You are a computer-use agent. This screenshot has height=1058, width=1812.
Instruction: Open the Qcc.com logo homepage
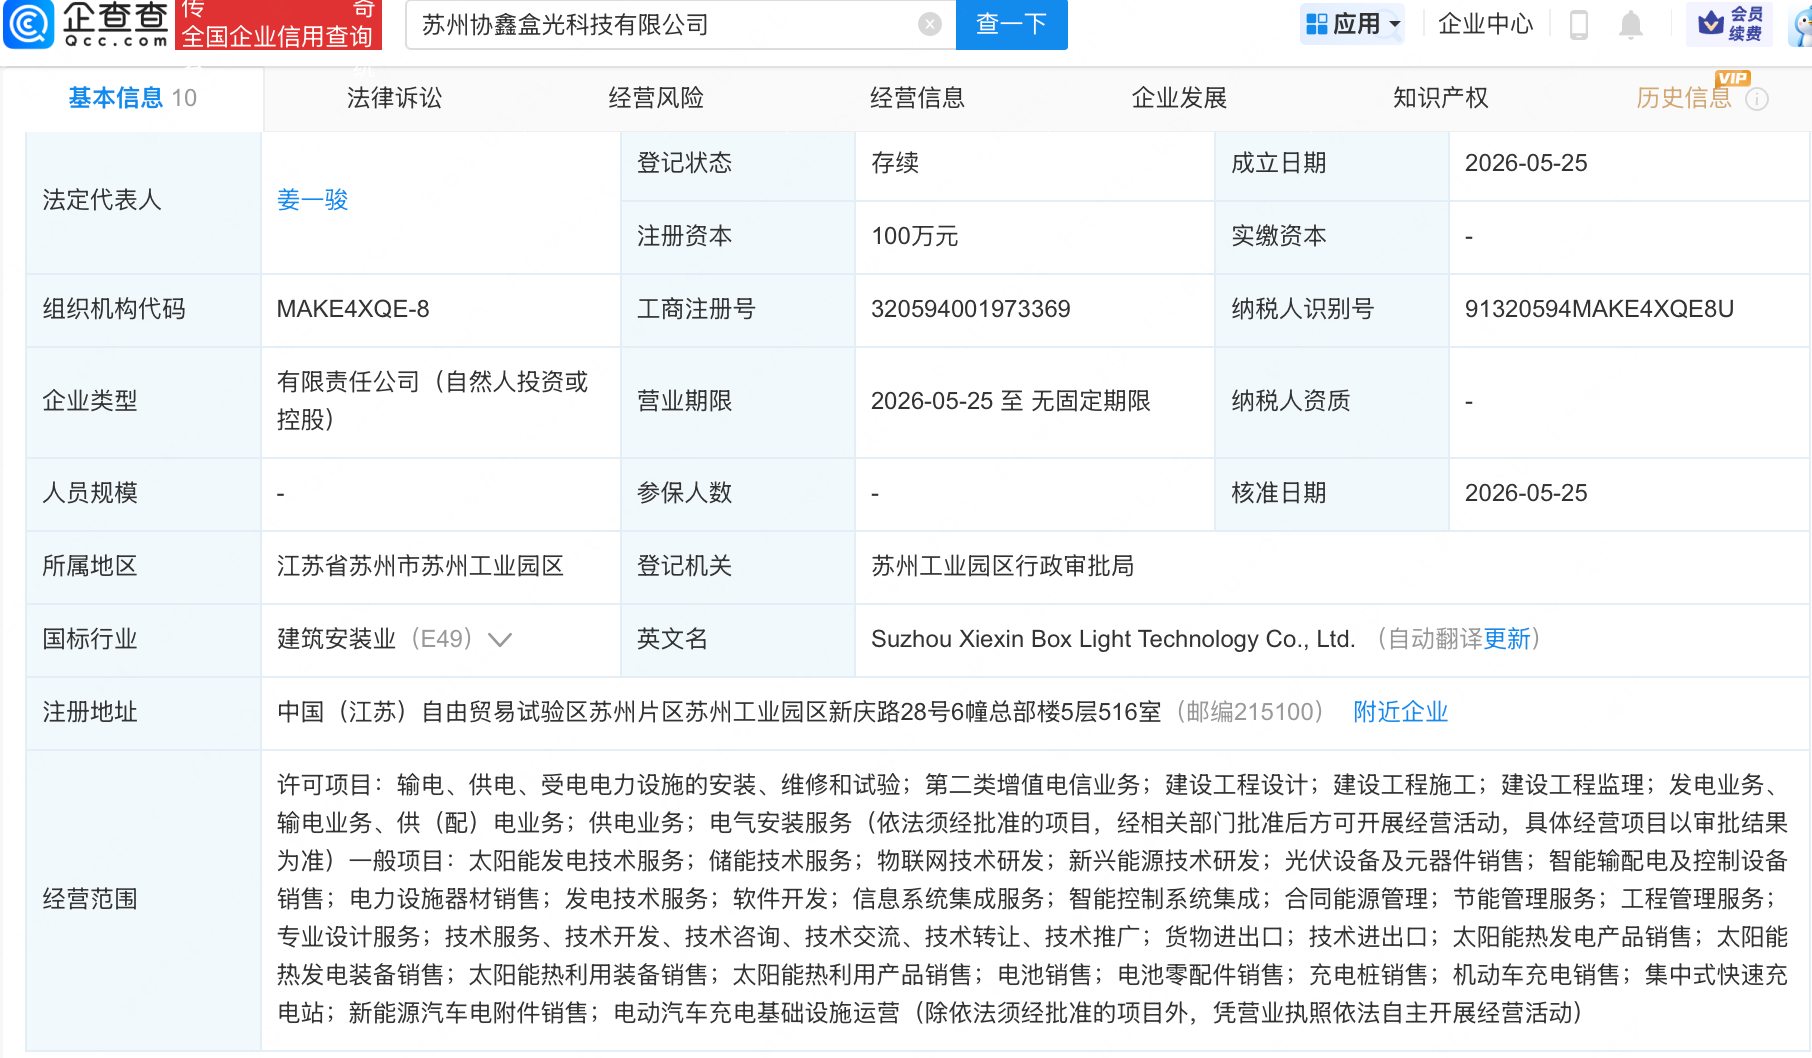86,24
